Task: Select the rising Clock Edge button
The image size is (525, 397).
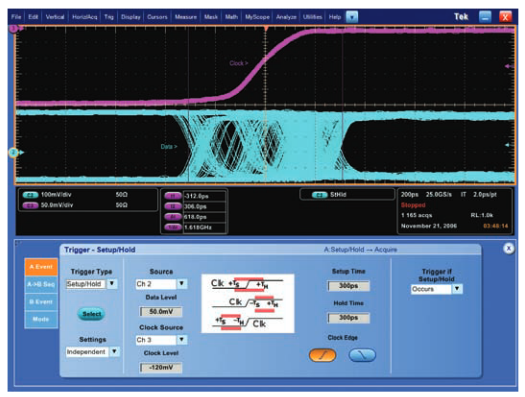Action: 322,355
